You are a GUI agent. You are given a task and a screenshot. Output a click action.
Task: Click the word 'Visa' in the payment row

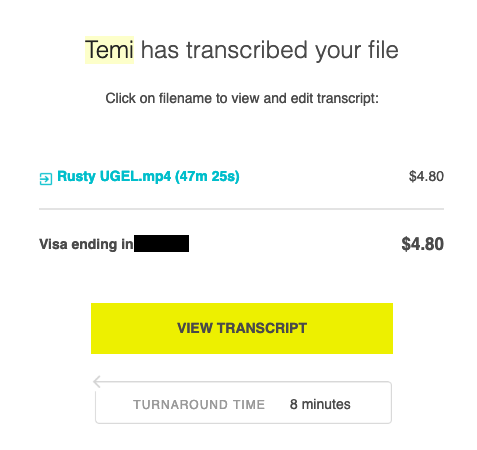point(53,244)
